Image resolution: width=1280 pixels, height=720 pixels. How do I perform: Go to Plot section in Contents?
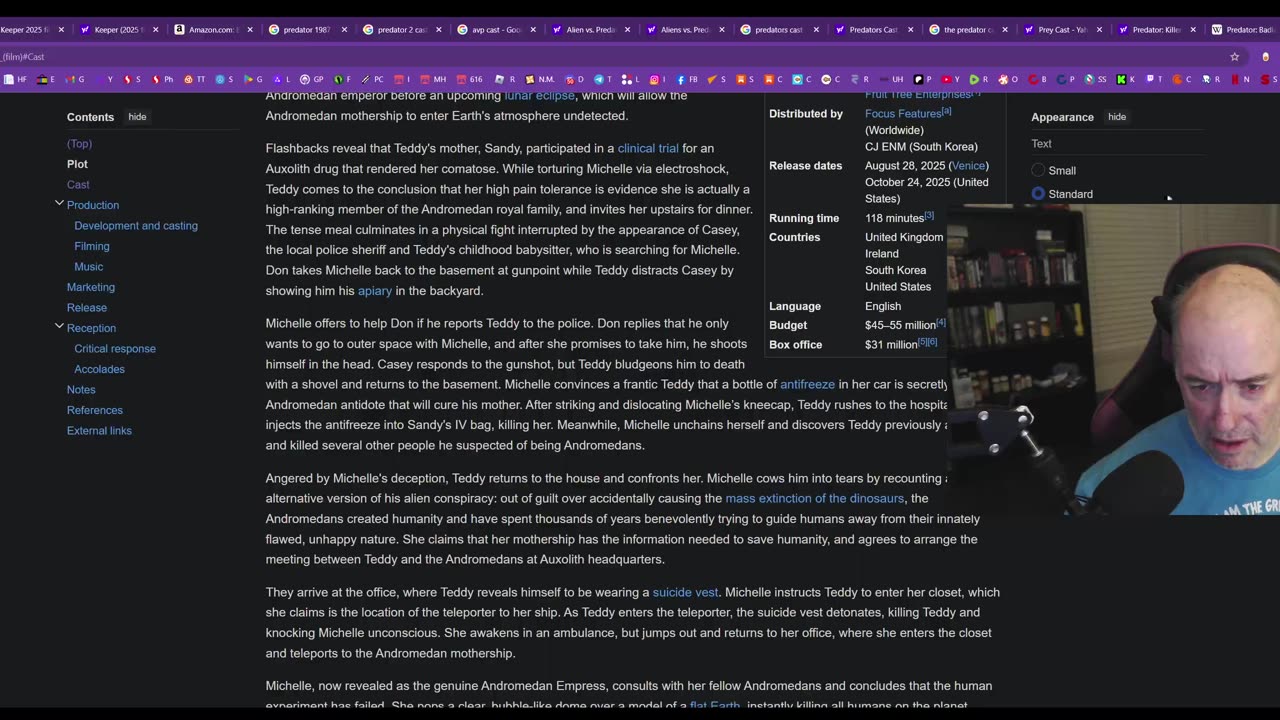coord(77,164)
